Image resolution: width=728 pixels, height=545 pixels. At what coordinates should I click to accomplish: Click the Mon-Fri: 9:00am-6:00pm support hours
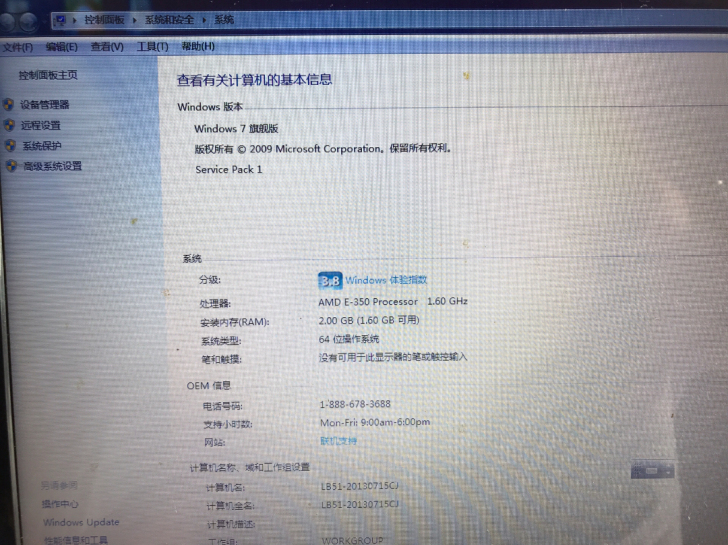pyautogui.click(x=375, y=422)
